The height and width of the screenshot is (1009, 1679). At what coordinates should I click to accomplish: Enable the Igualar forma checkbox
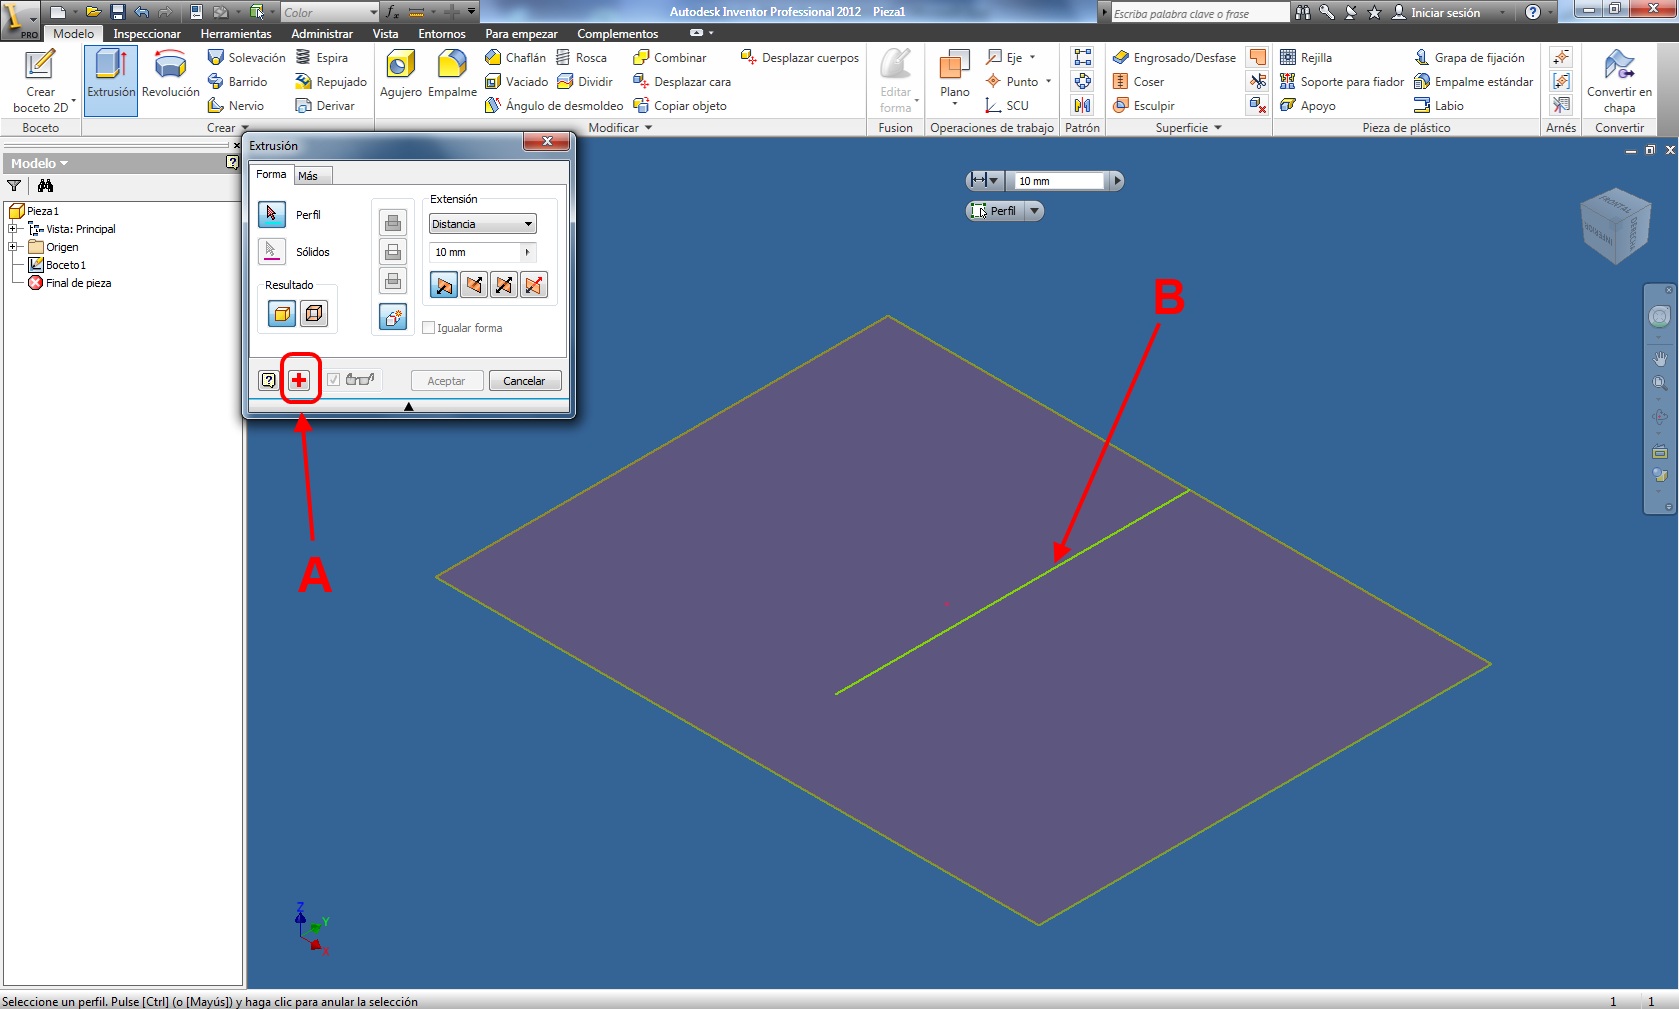coord(429,328)
